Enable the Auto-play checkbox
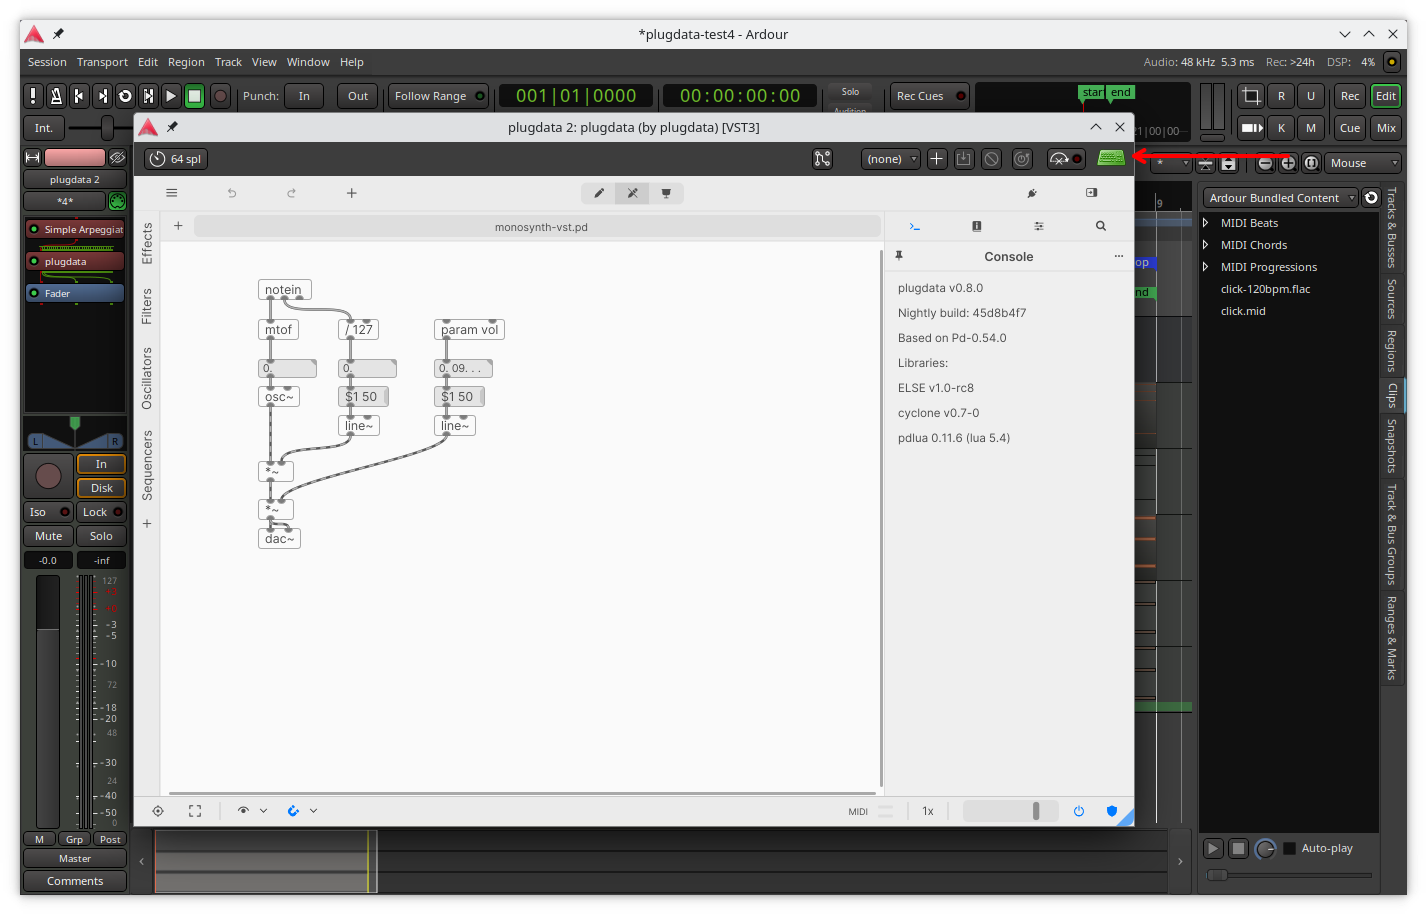The width and height of the screenshot is (1427, 915). click(1290, 848)
